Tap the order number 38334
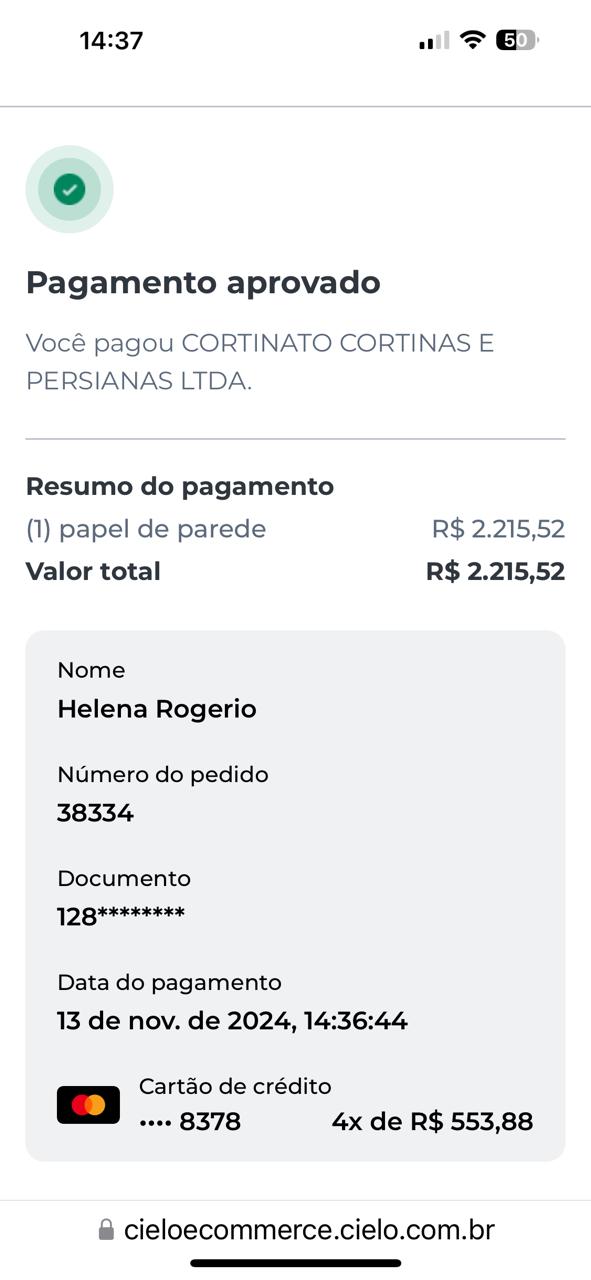The width and height of the screenshot is (591, 1280). pyautogui.click(x=95, y=813)
